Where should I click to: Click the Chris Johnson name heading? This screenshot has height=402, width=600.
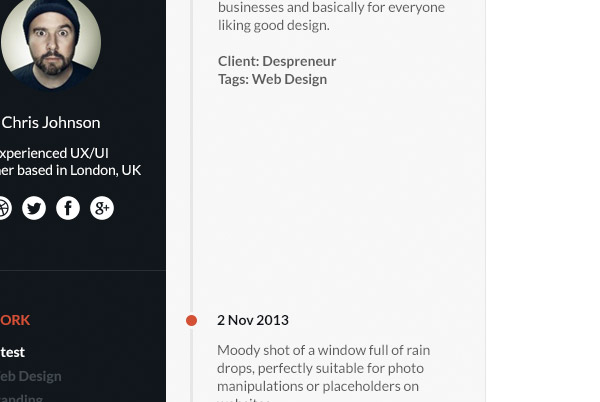pyautogui.click(x=51, y=123)
